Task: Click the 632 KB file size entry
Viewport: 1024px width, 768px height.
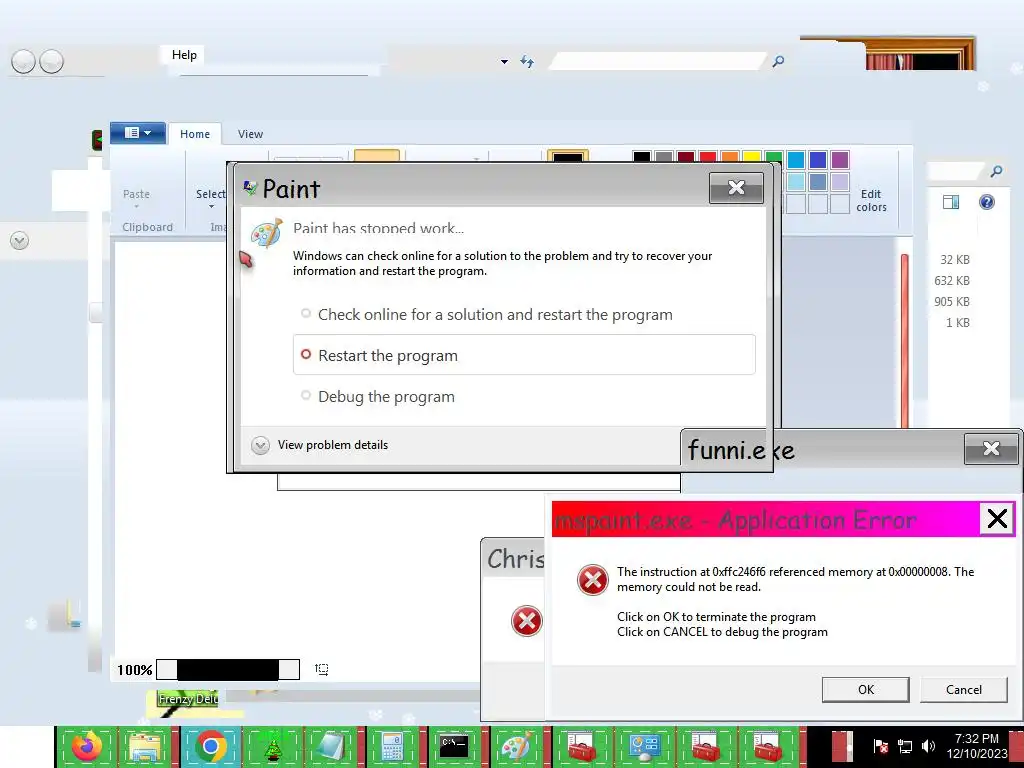Action: (x=952, y=281)
